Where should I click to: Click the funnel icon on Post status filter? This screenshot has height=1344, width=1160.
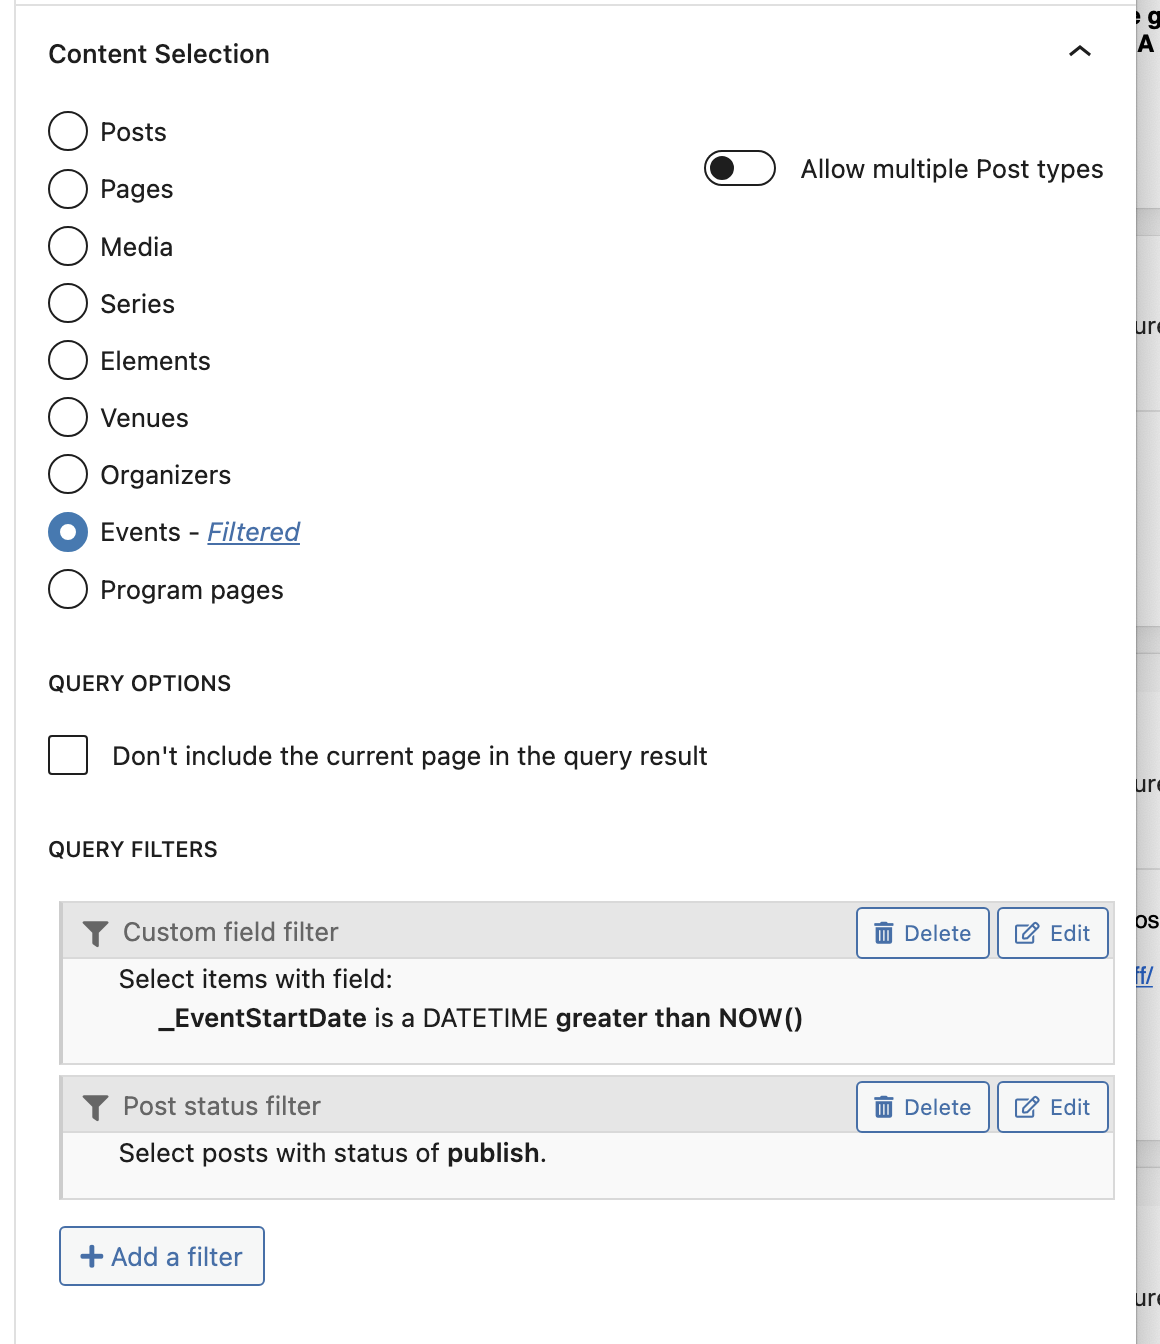[x=95, y=1107]
